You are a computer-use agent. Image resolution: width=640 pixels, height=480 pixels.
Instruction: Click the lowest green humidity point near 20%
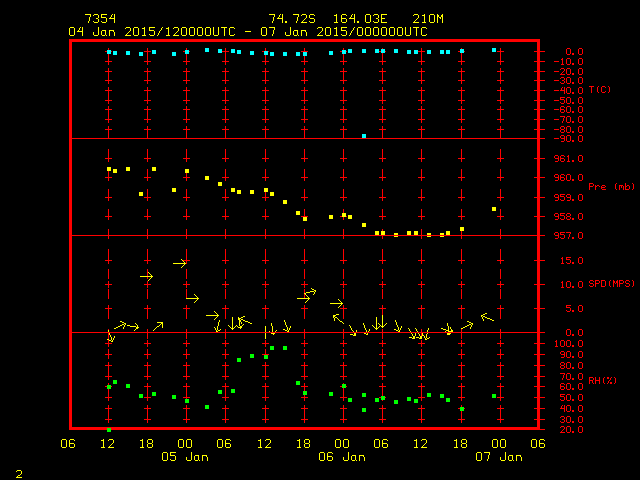pos(109,429)
